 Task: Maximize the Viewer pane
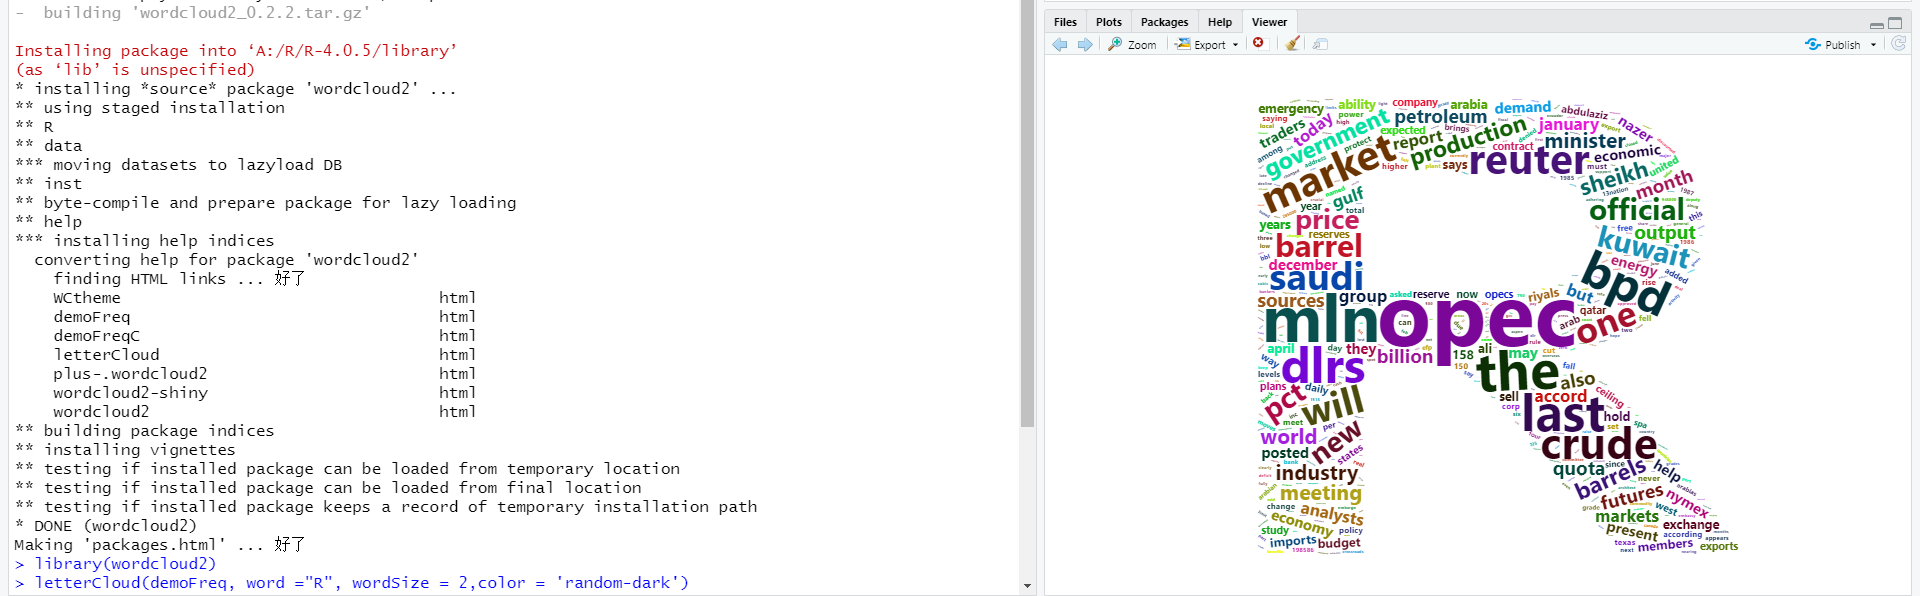(x=1895, y=23)
